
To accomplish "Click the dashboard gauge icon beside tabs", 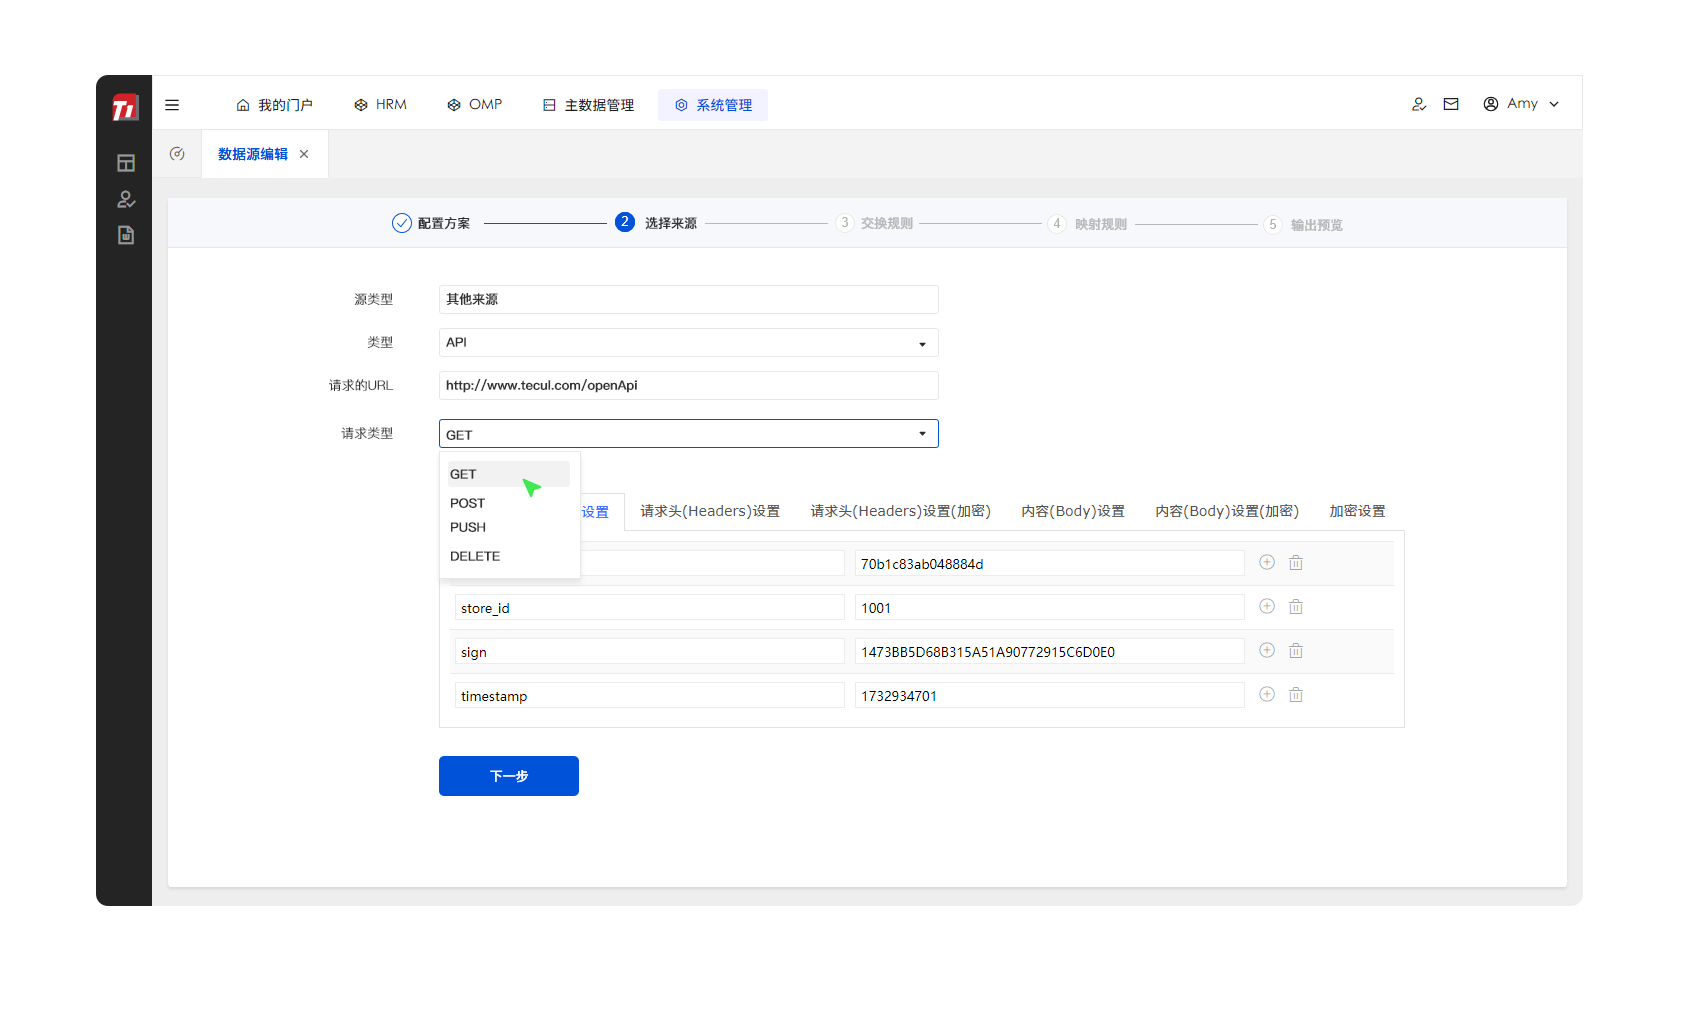I will tap(177, 154).
